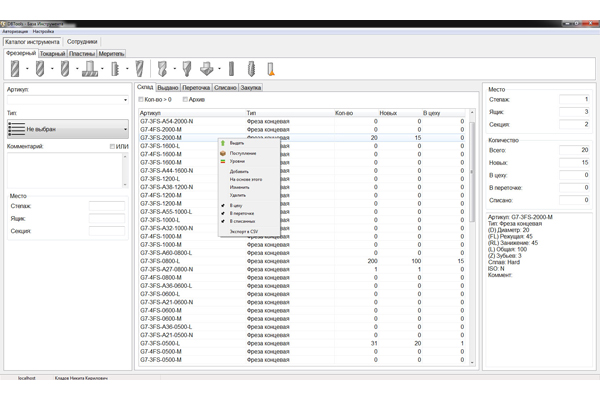Open the Списано tab

225,88
